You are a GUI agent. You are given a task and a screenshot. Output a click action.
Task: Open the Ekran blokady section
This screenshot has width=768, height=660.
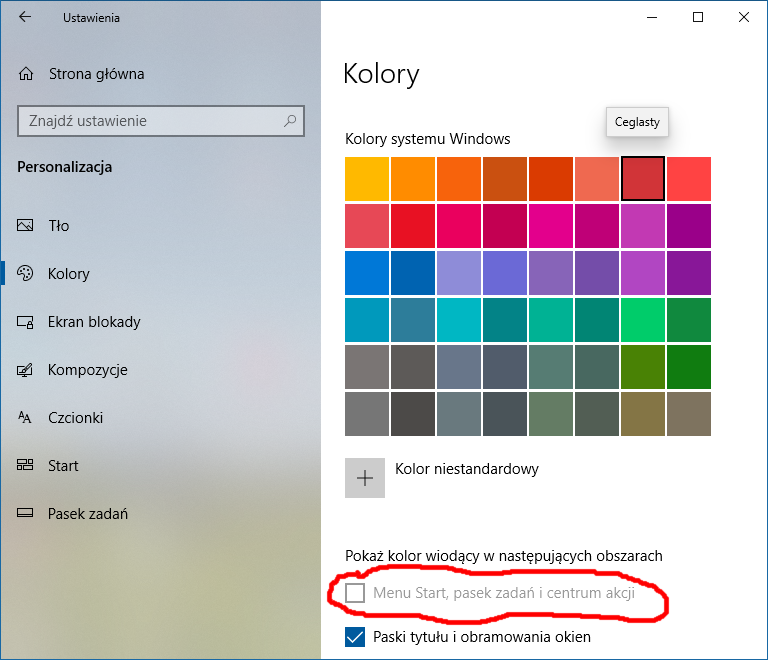point(94,322)
